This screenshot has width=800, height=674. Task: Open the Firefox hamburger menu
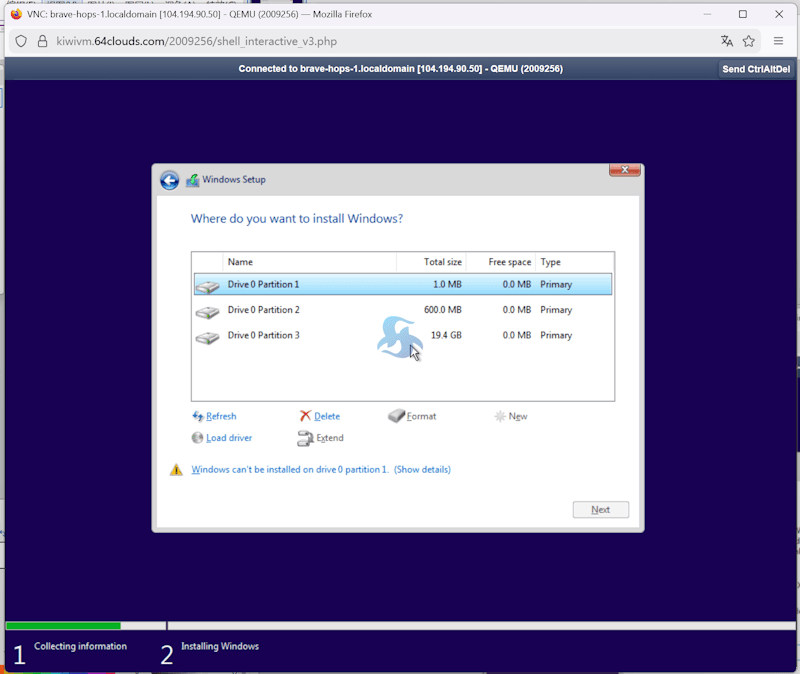pyautogui.click(x=778, y=41)
